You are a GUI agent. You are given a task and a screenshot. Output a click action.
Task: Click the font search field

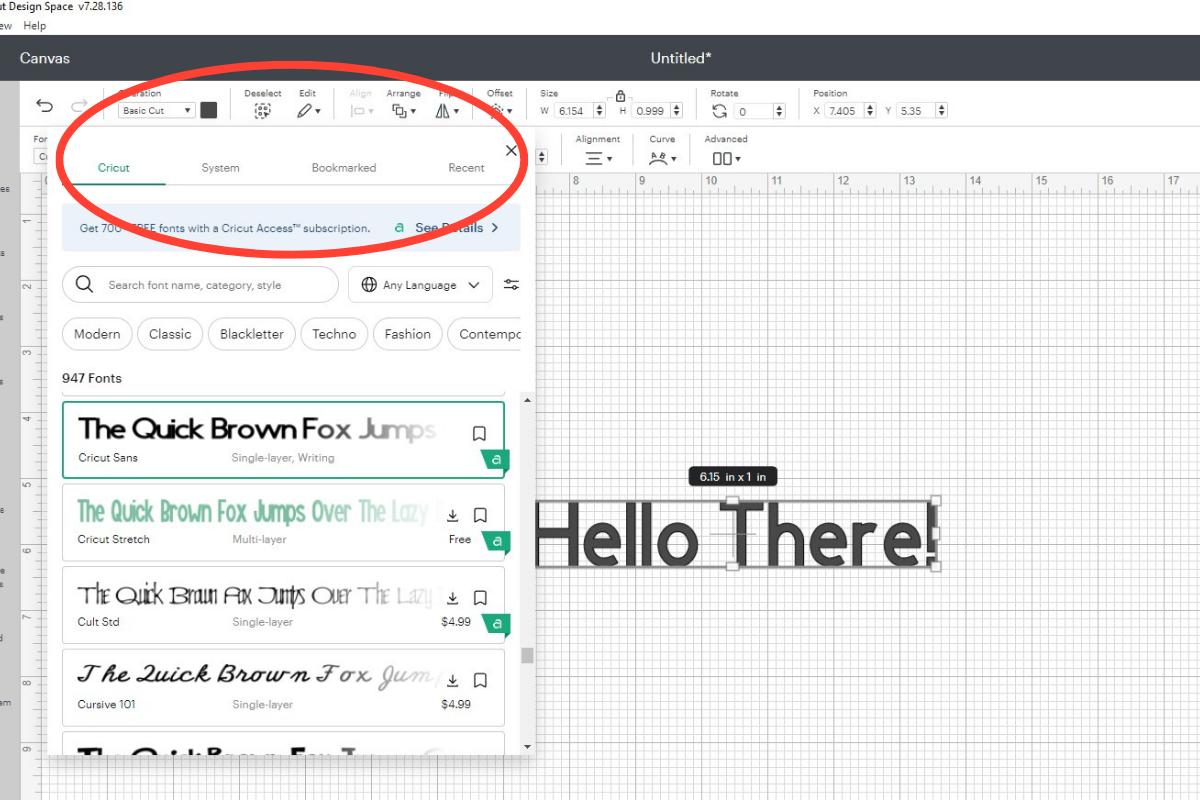coord(200,285)
